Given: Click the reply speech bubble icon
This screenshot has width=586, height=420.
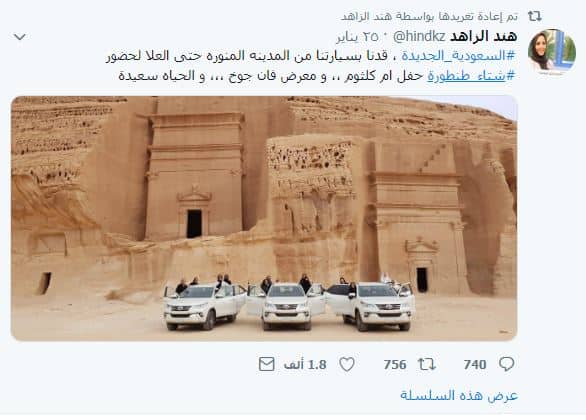Looking at the screenshot, I should [507, 364].
